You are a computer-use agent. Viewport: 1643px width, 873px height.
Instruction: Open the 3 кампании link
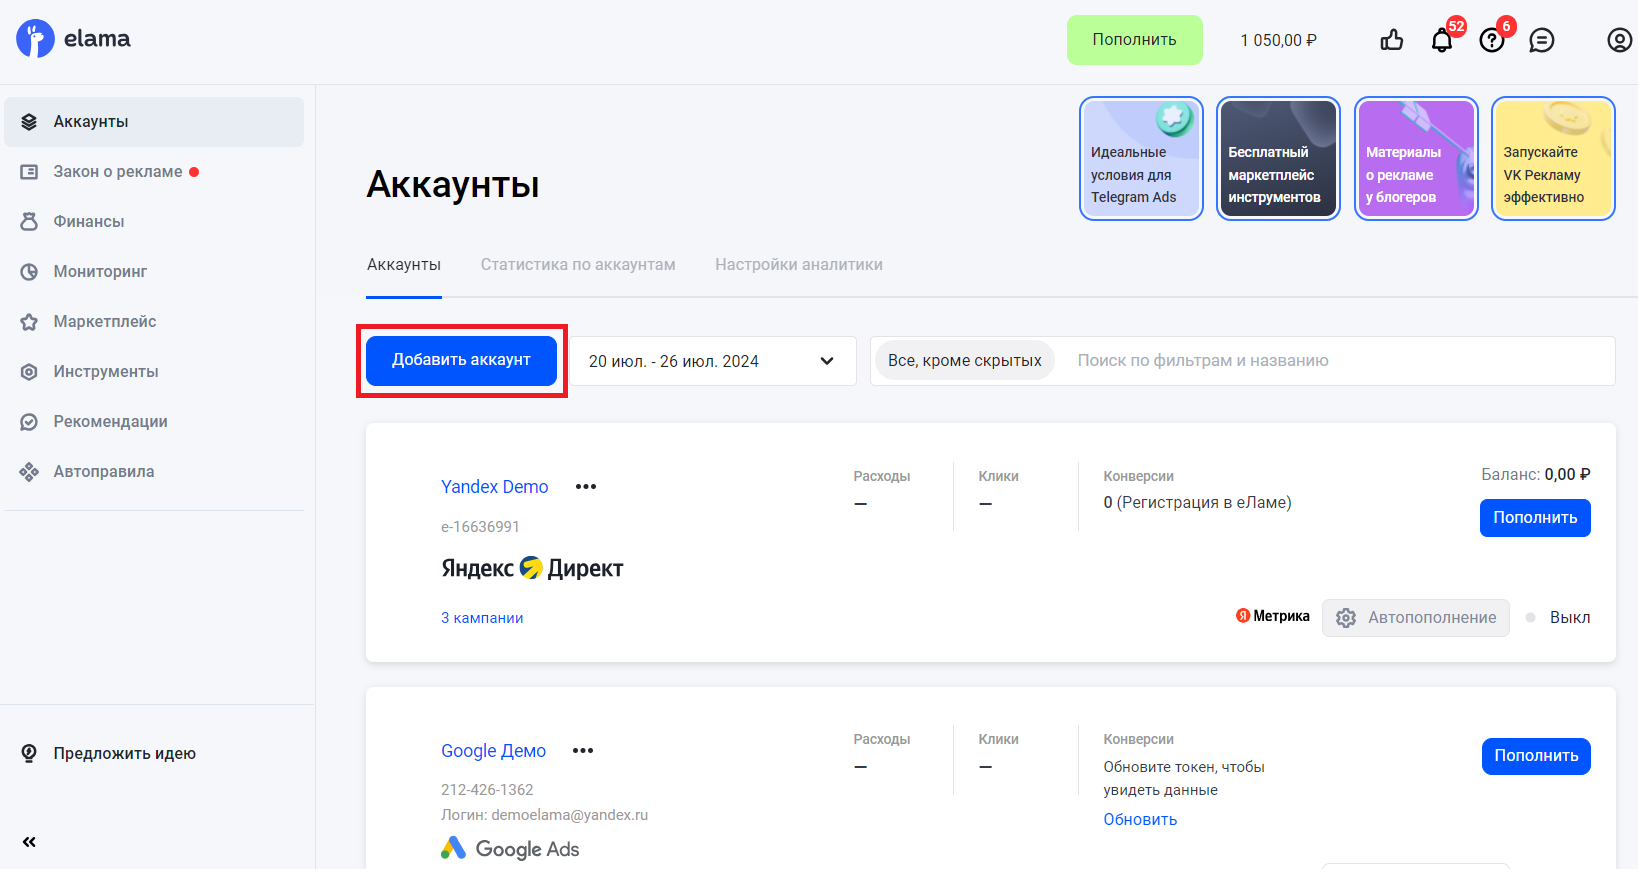point(482,618)
